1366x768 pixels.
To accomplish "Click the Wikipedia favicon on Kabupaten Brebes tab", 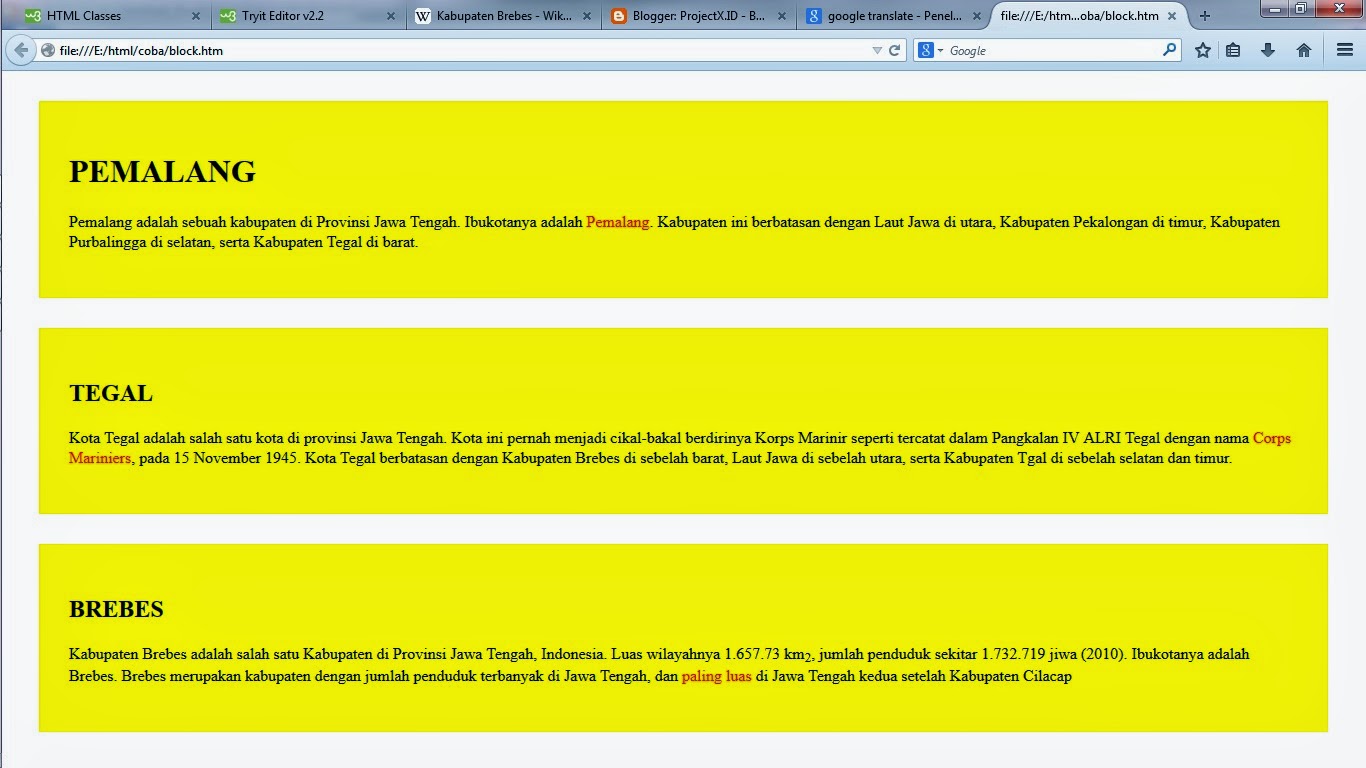I will pos(423,16).
